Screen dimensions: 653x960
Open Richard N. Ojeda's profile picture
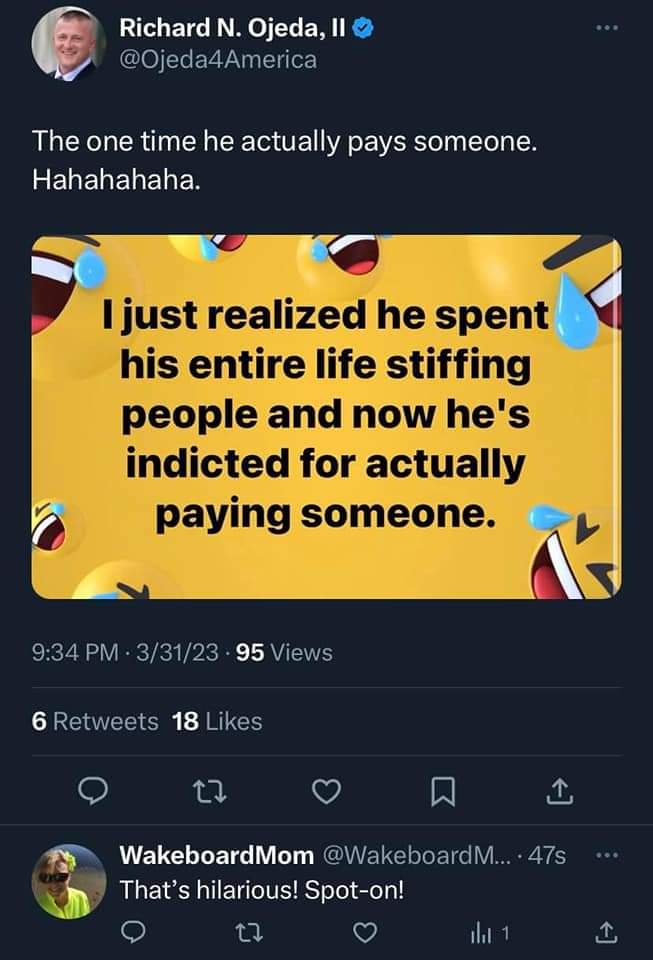(68, 44)
